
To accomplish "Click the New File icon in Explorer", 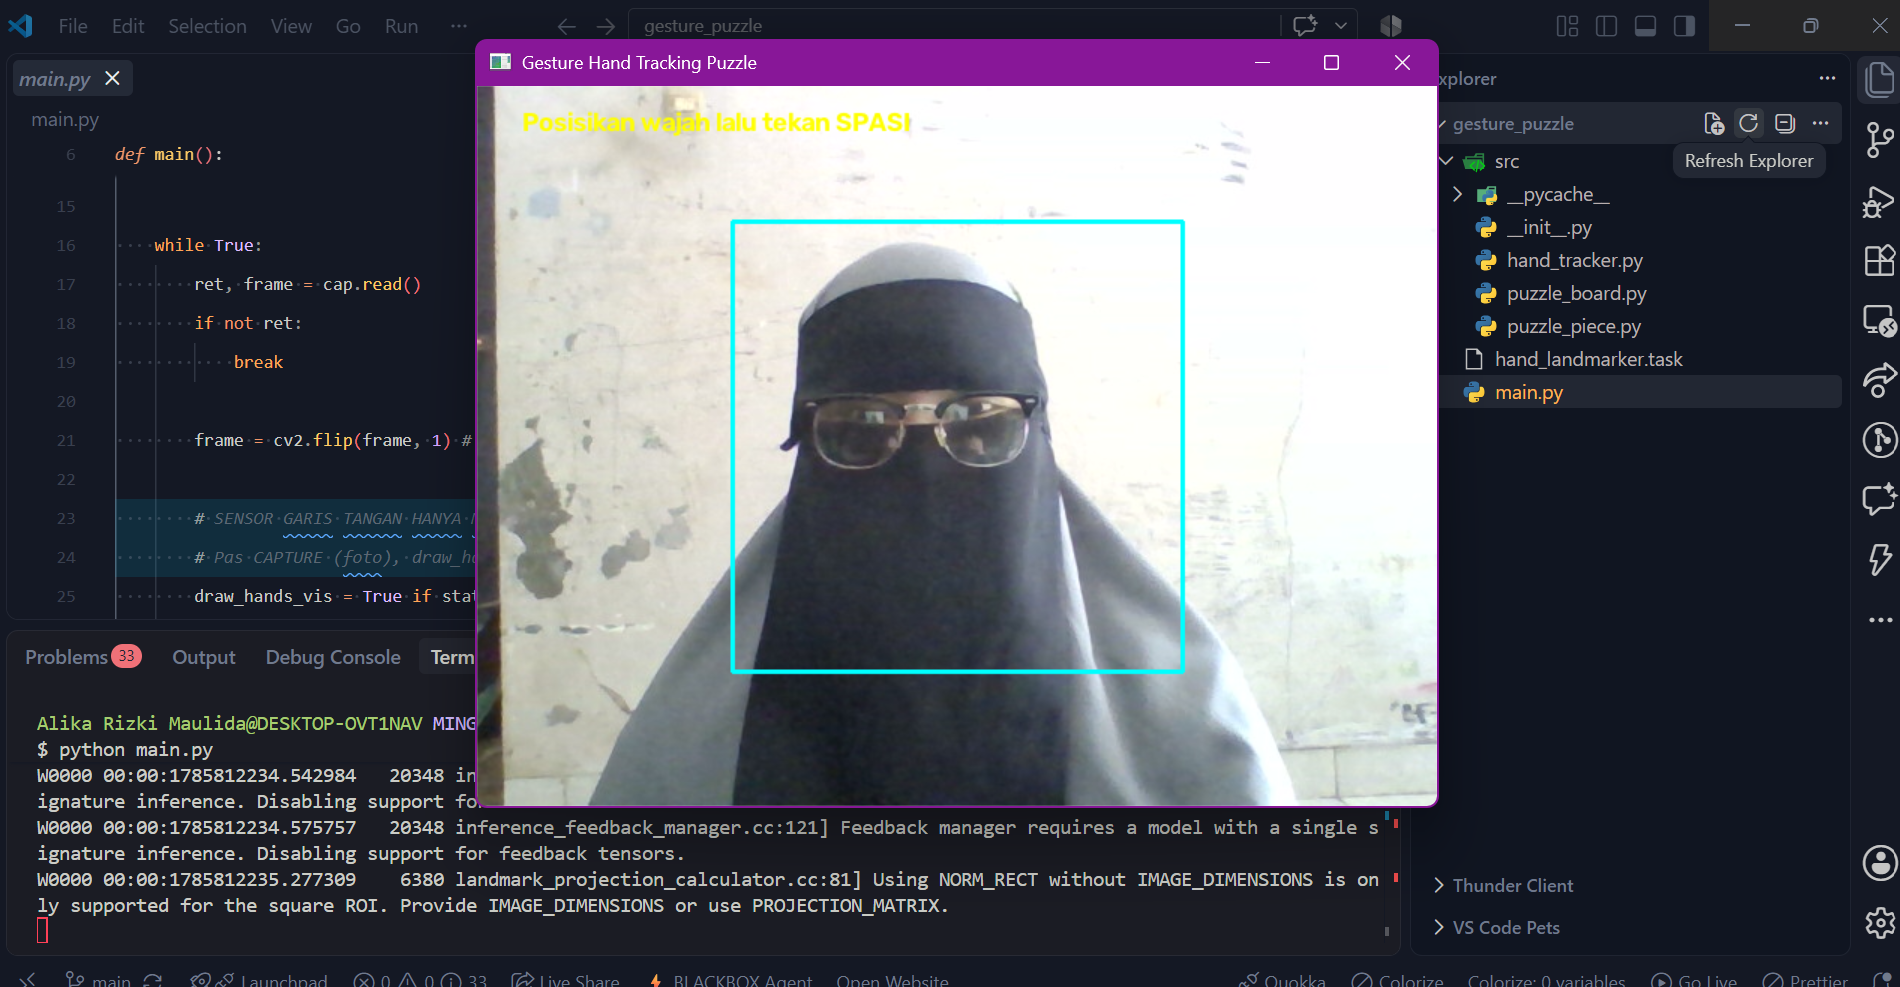I will pyautogui.click(x=1714, y=123).
